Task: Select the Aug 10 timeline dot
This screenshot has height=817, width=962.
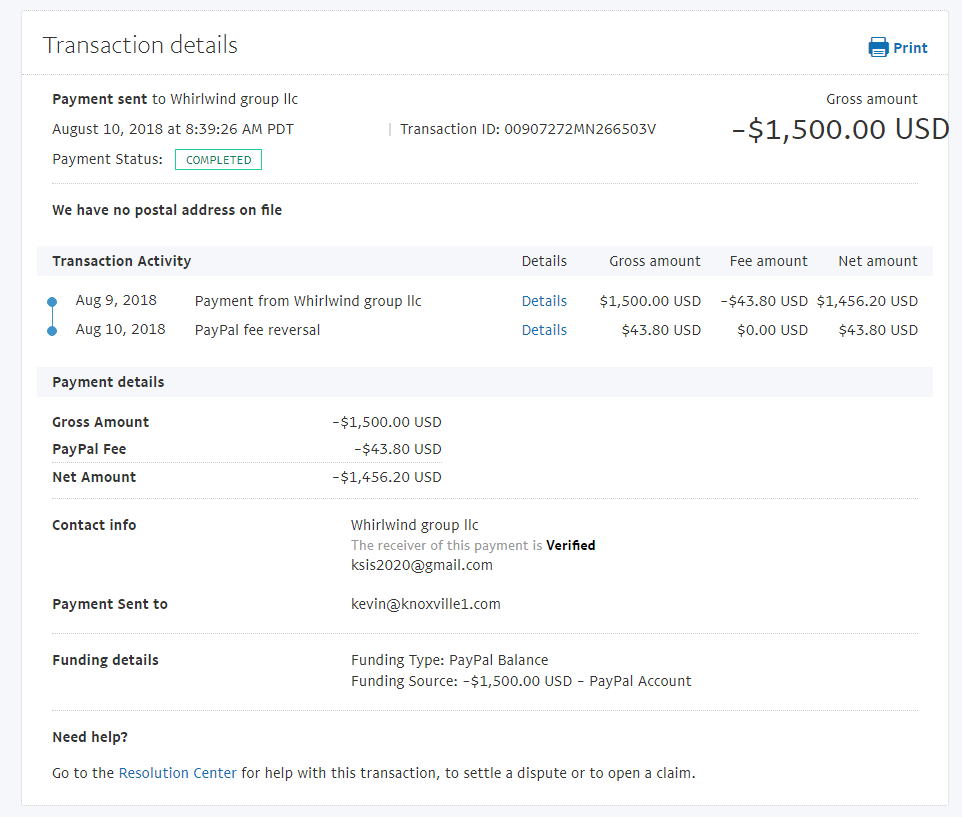Action: (x=52, y=330)
